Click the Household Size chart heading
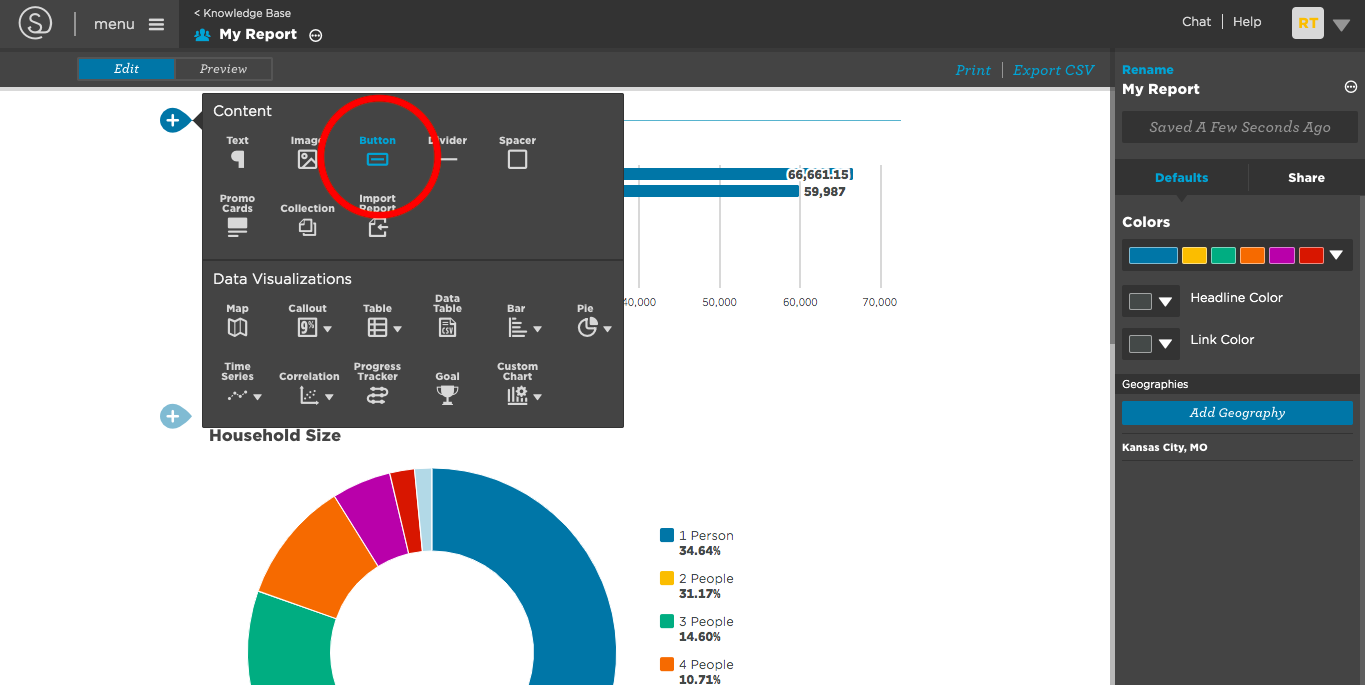1365x685 pixels. [x=275, y=436]
